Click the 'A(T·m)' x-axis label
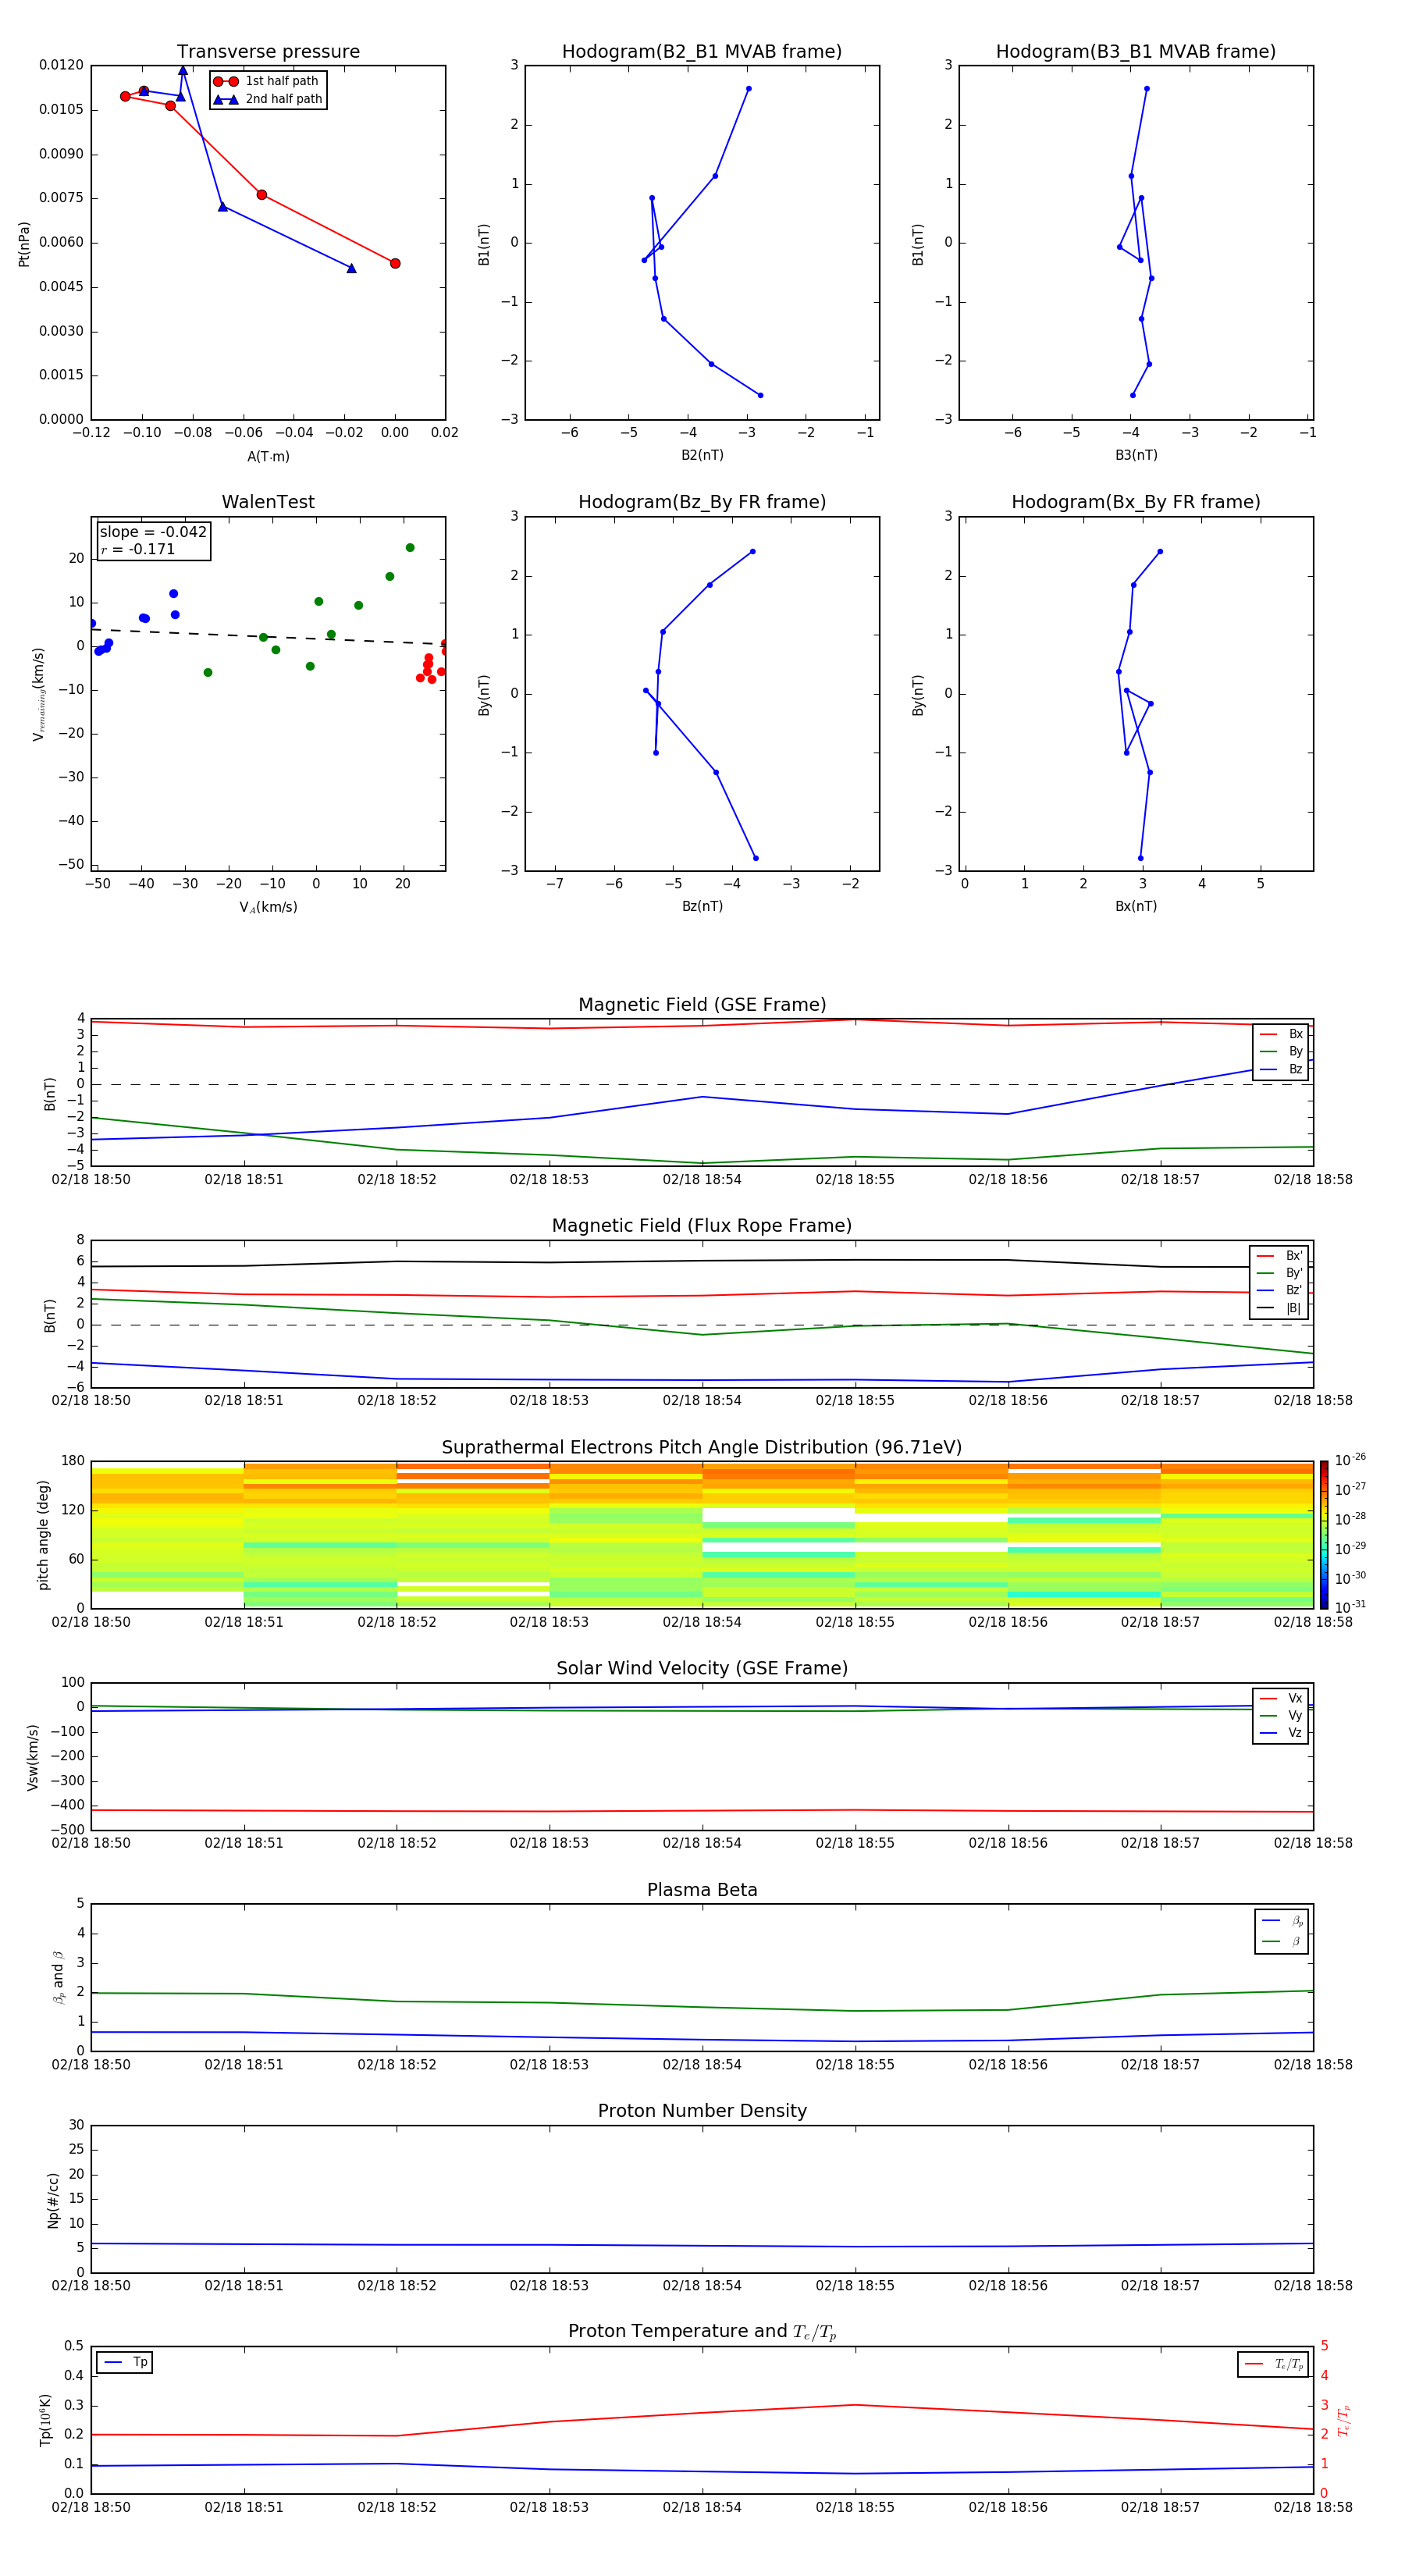The height and width of the screenshot is (2576, 1405). click(268, 457)
